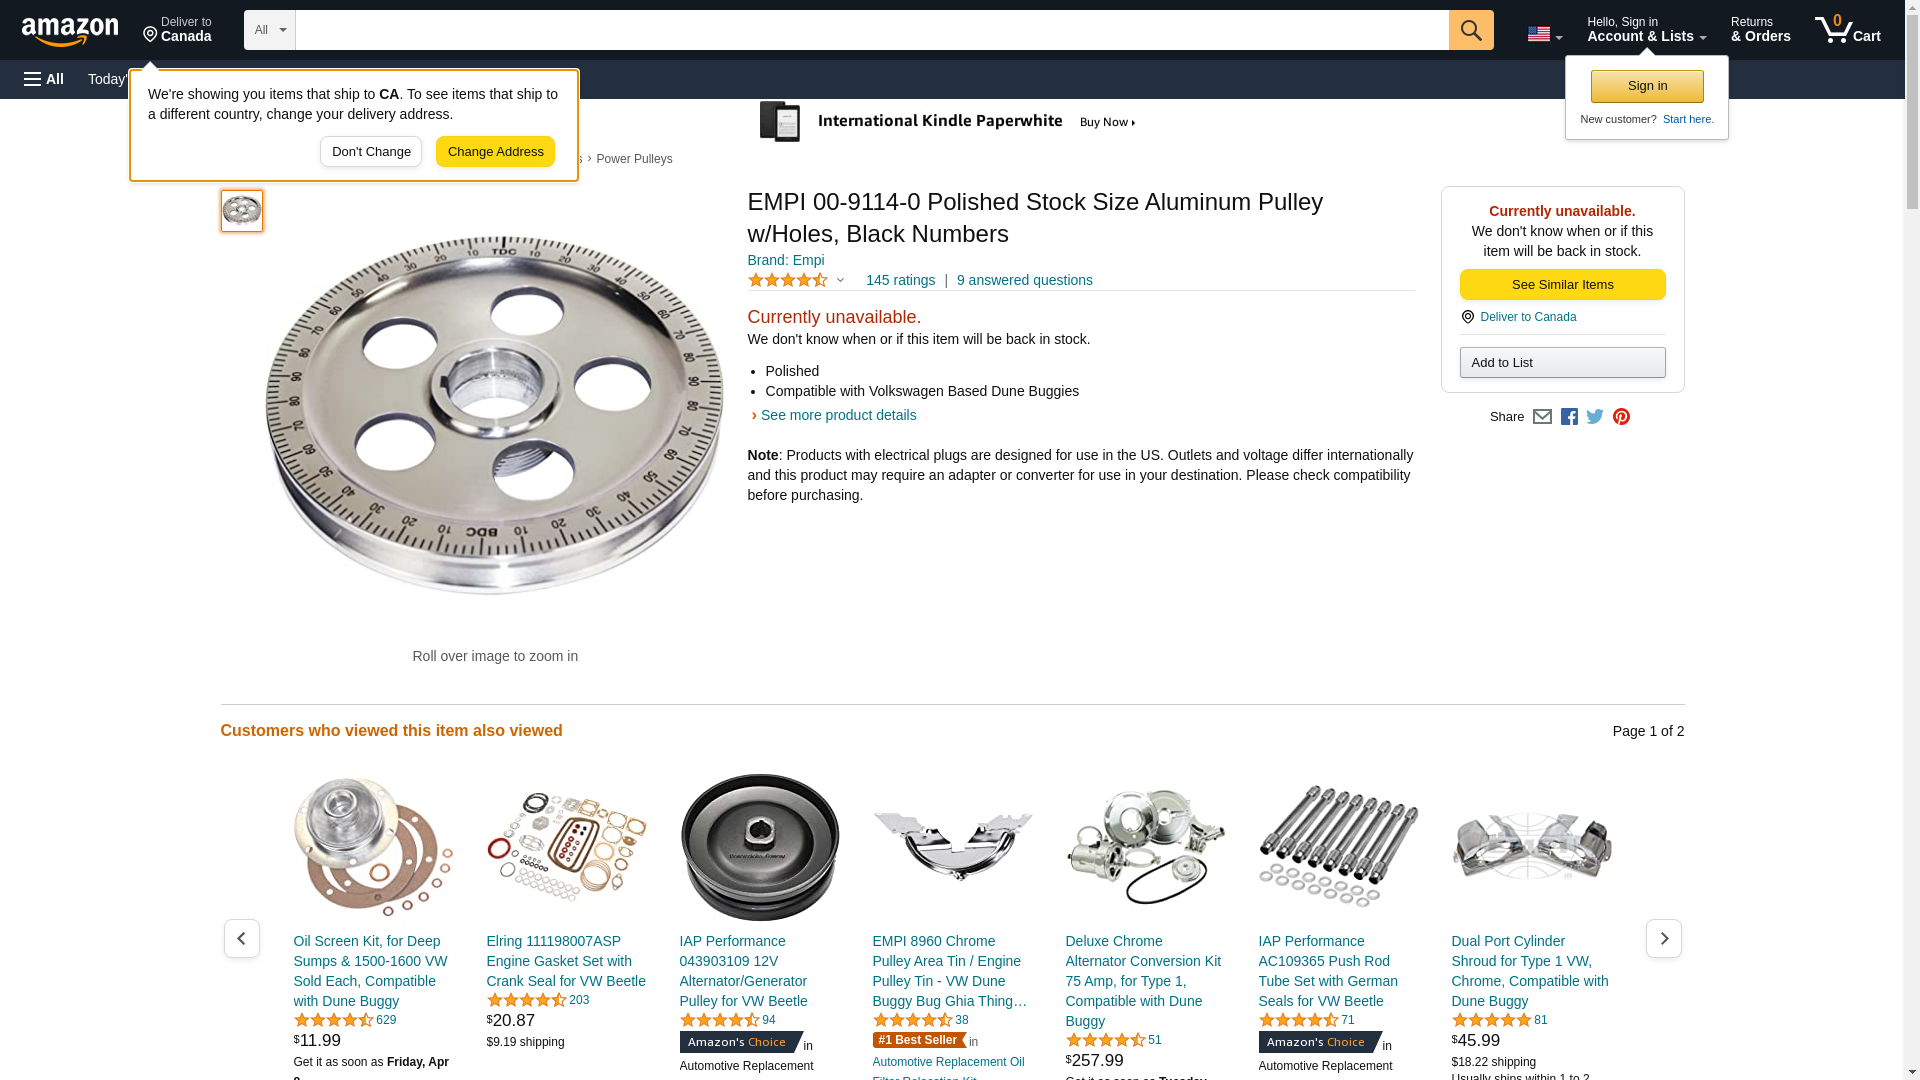Share product on Facebook
Viewport: 1920px width, 1080px height.
(1569, 417)
